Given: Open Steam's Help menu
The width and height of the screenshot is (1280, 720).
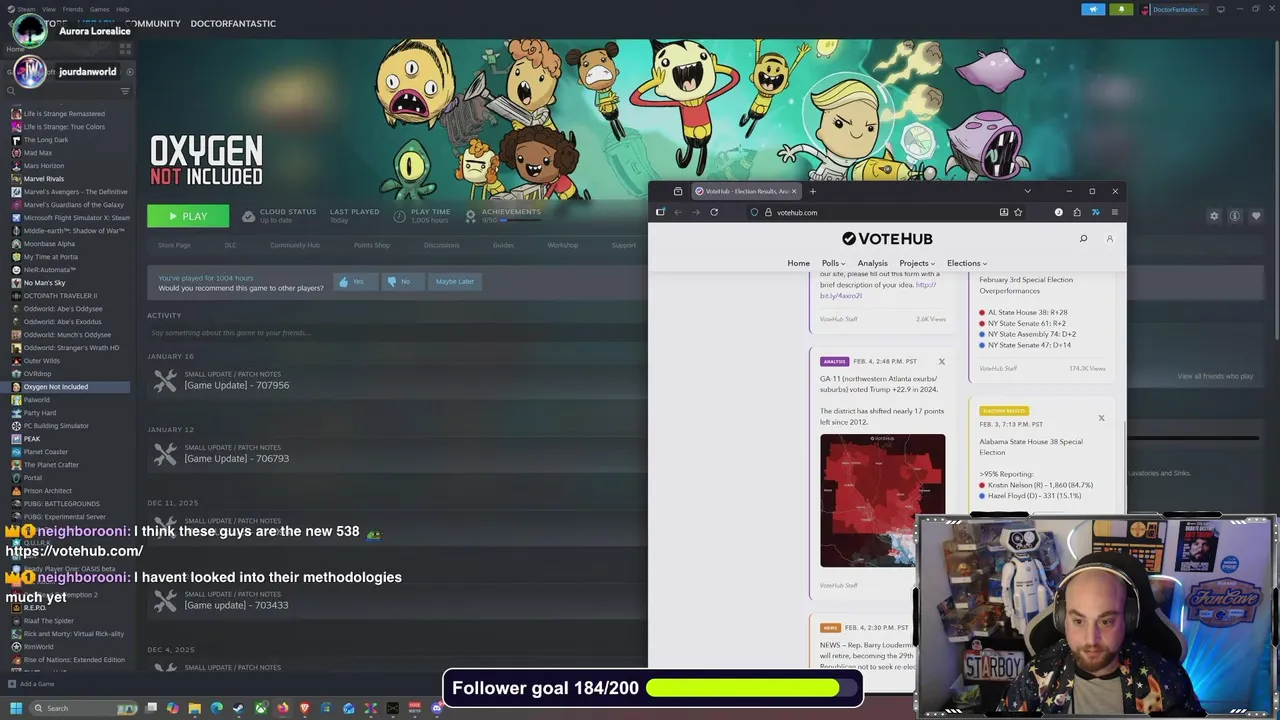Looking at the screenshot, I should click(x=122, y=9).
